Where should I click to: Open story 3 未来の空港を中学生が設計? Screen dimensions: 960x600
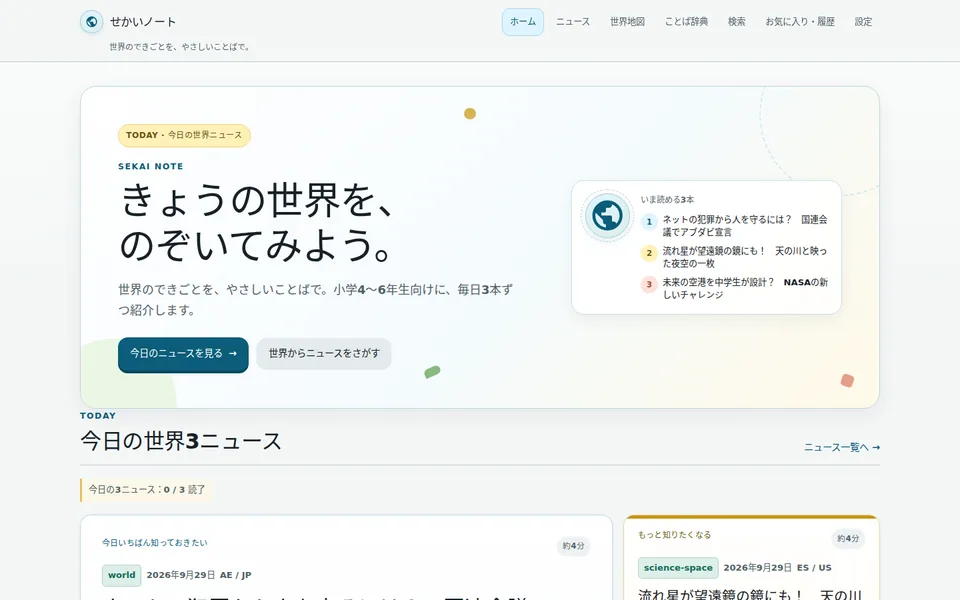coord(745,288)
